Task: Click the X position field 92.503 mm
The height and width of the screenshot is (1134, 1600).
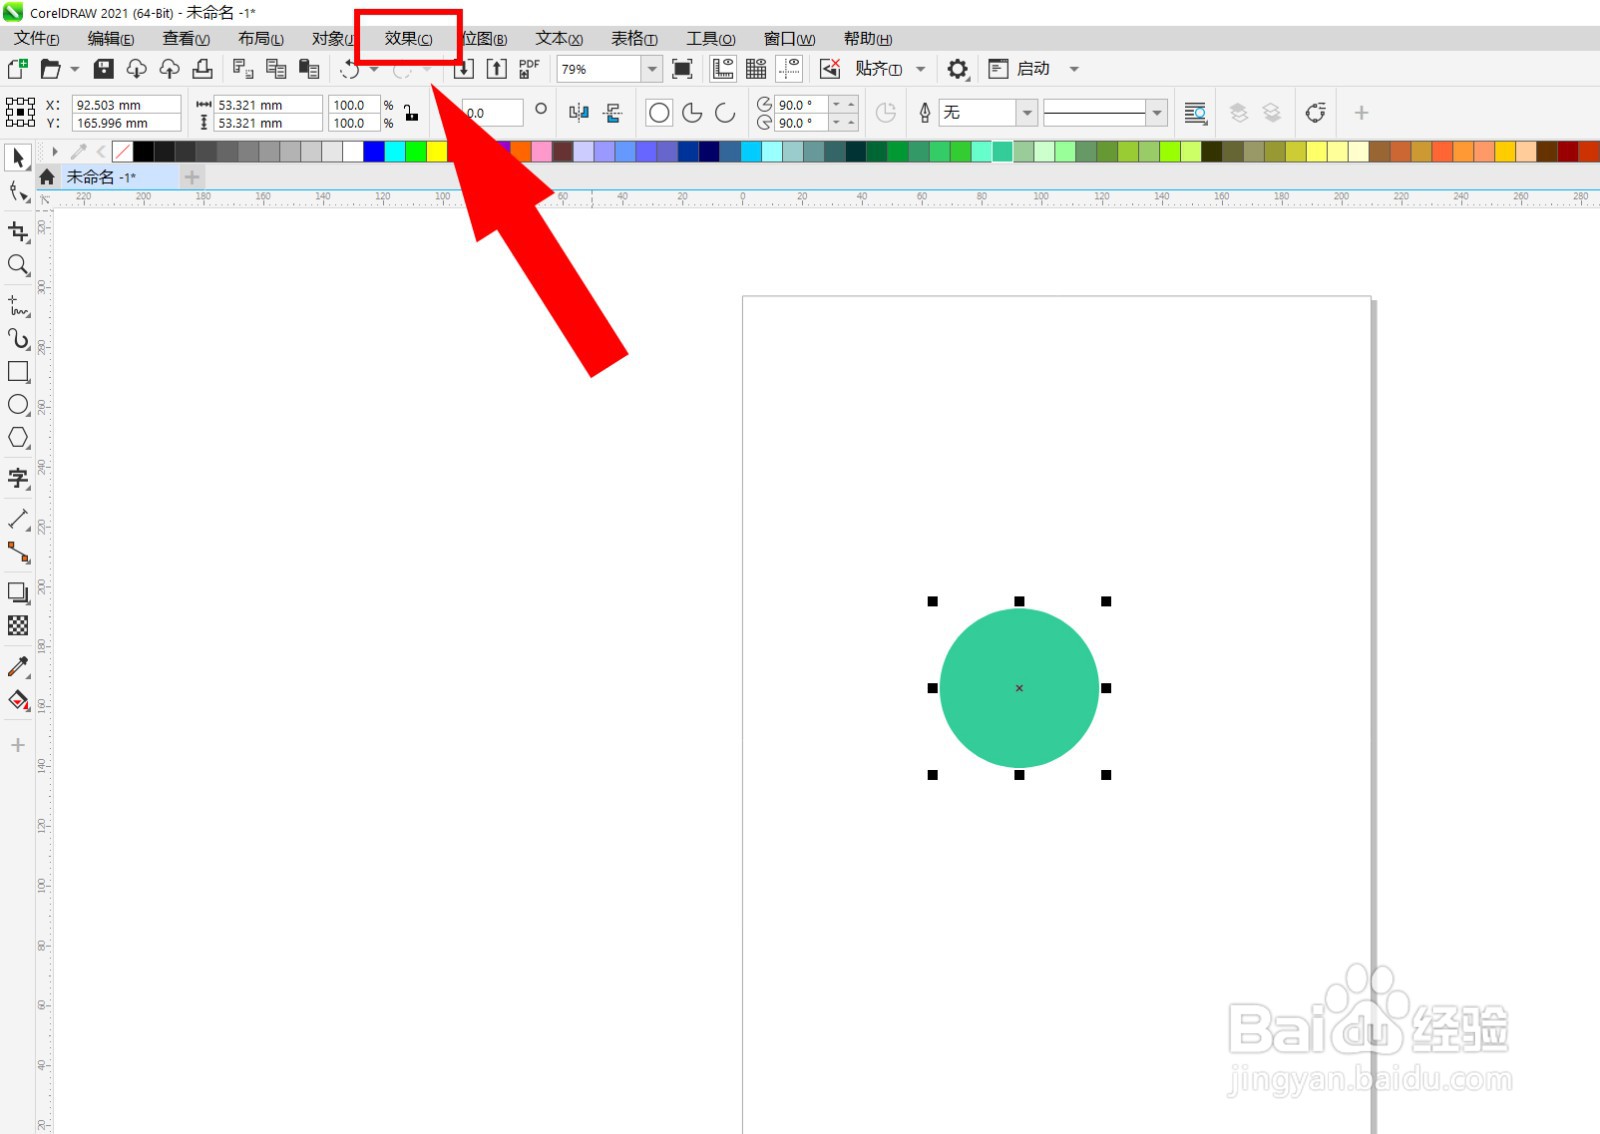Action: coord(127,105)
